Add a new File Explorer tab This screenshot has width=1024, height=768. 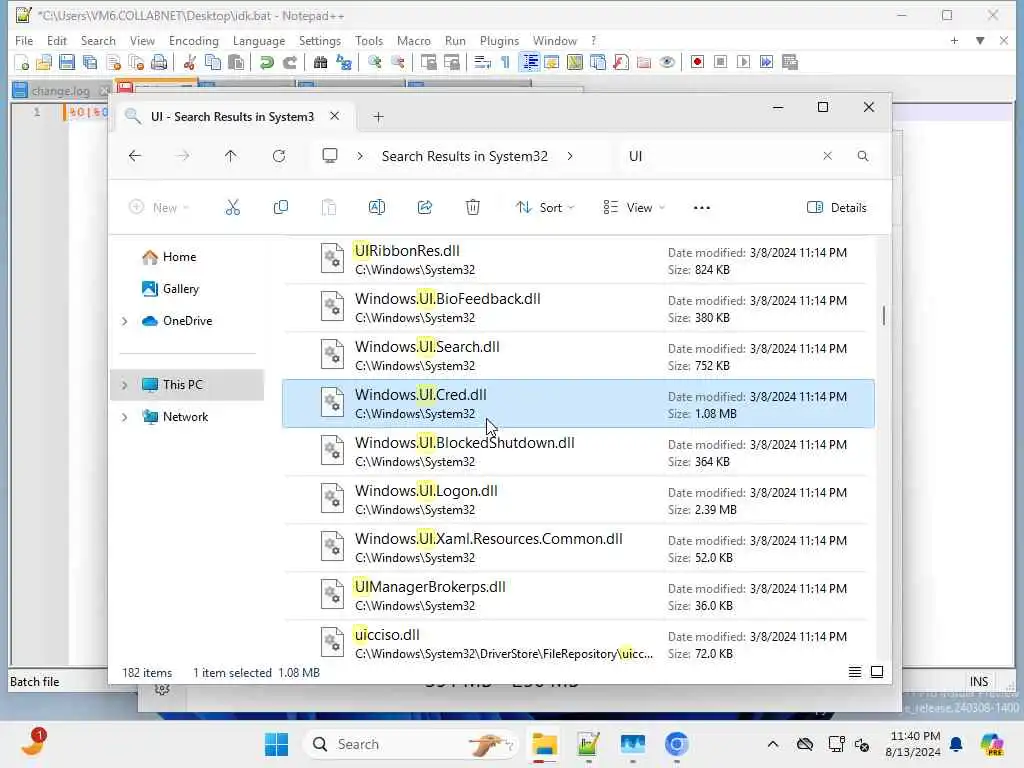pos(378,117)
